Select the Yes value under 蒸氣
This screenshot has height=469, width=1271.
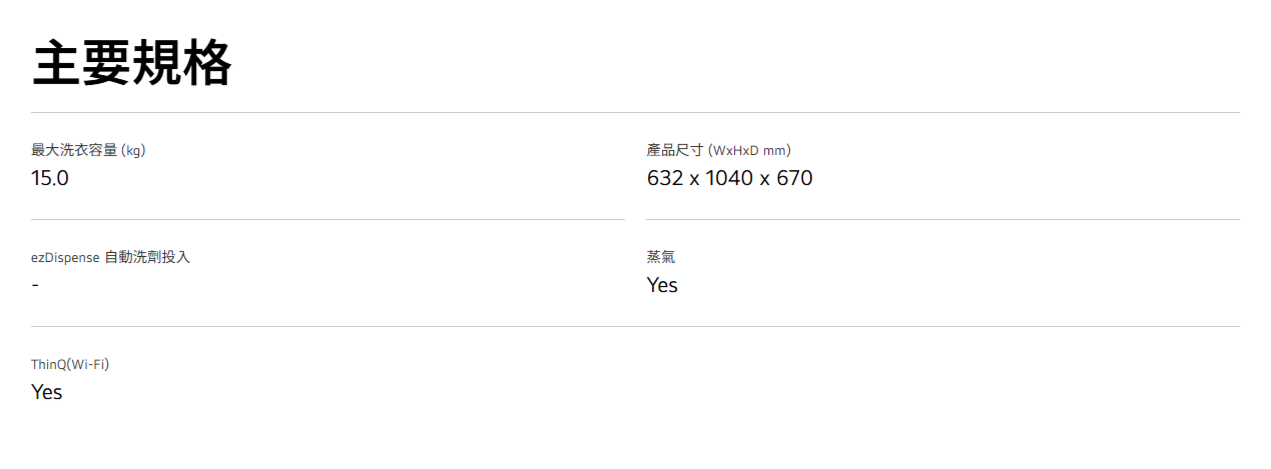pos(662,286)
